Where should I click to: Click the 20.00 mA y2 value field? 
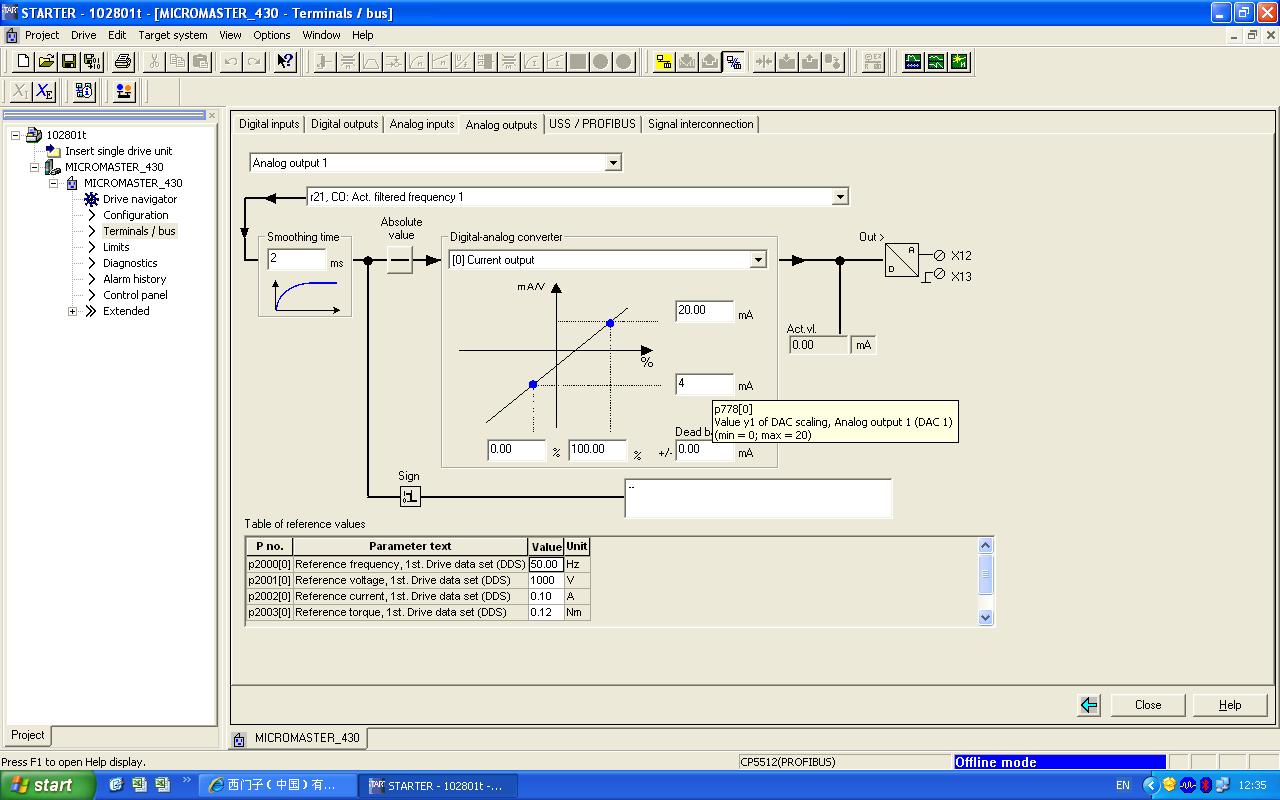(704, 311)
